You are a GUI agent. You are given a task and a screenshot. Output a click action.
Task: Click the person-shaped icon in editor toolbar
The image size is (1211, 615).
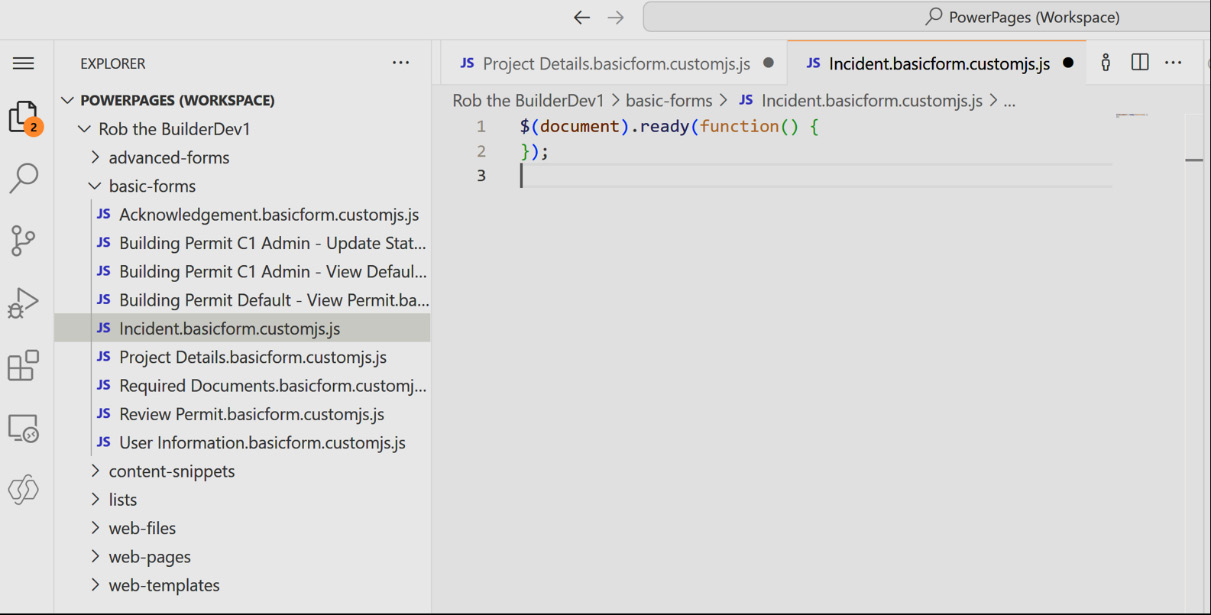point(1105,63)
